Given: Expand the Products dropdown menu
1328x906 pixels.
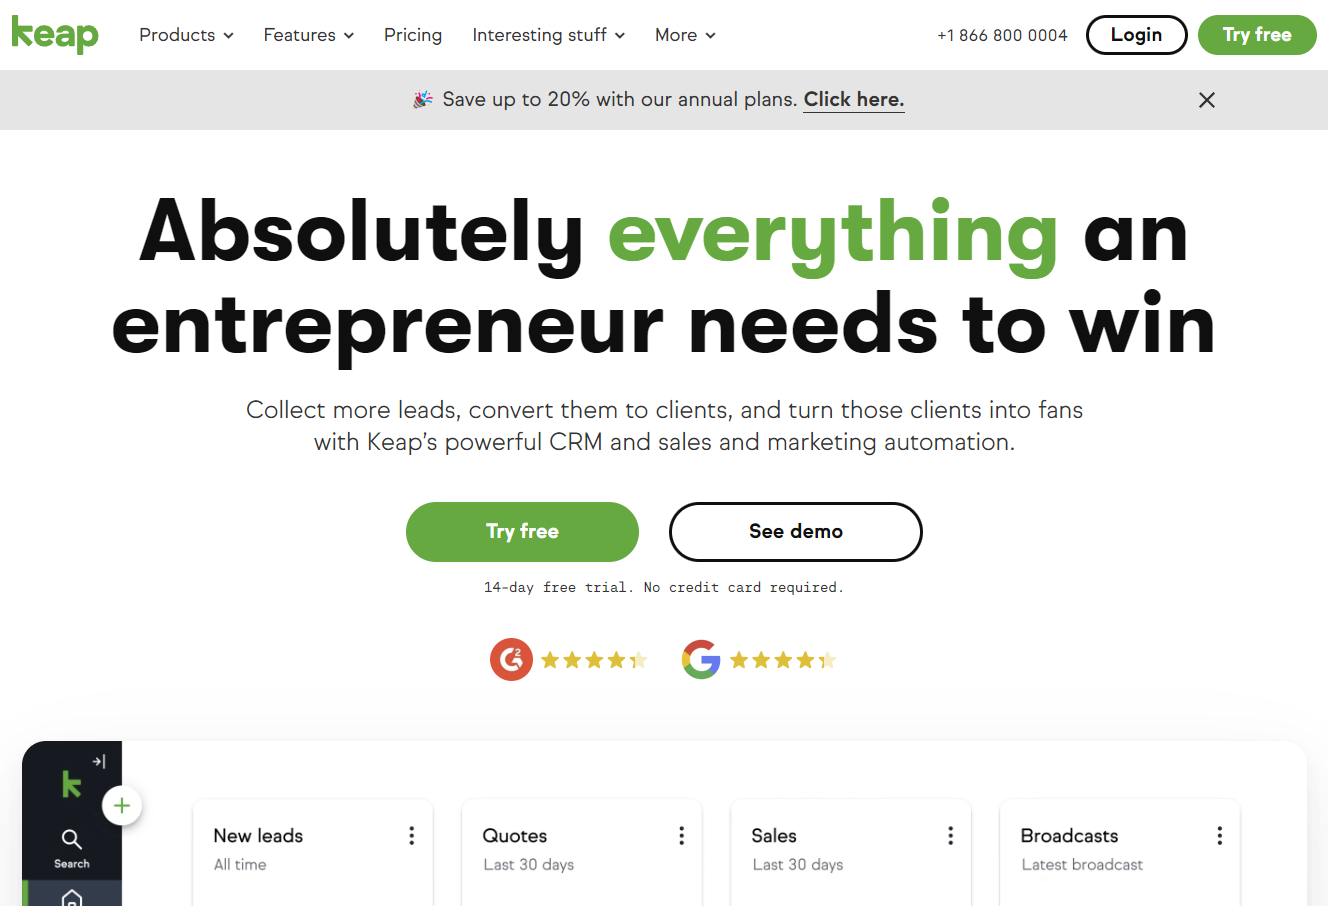Looking at the screenshot, I should (x=186, y=35).
